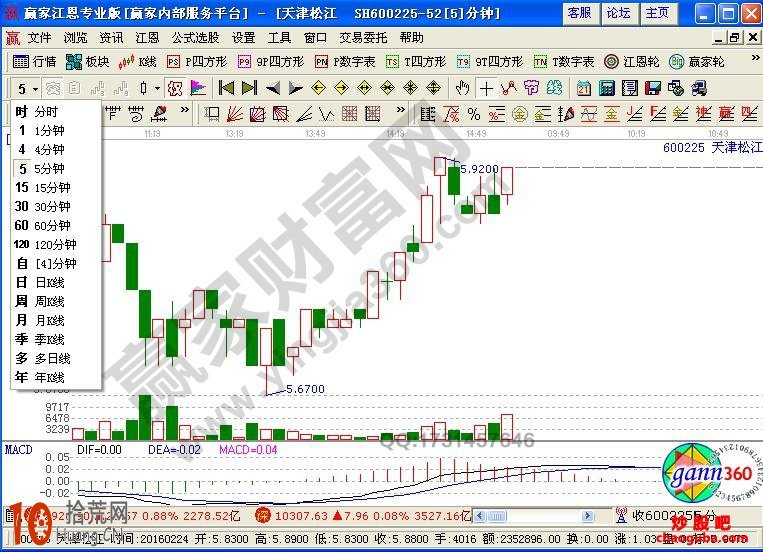Expand the top toolbar overflow chevron
Screen dimensions: 763x552
(755, 58)
